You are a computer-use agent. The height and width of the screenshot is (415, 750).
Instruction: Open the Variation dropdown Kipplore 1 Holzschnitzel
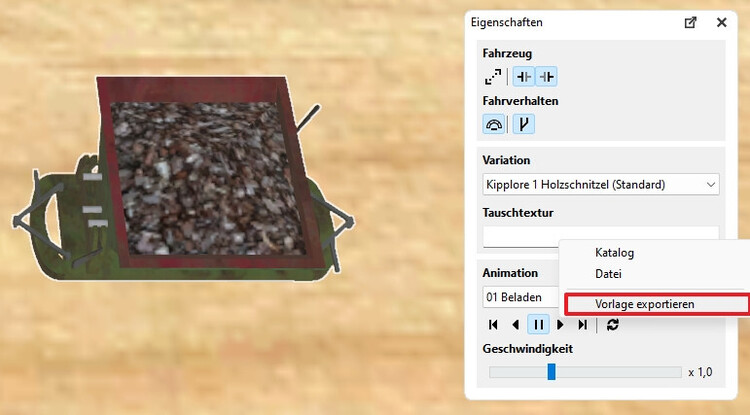point(601,185)
